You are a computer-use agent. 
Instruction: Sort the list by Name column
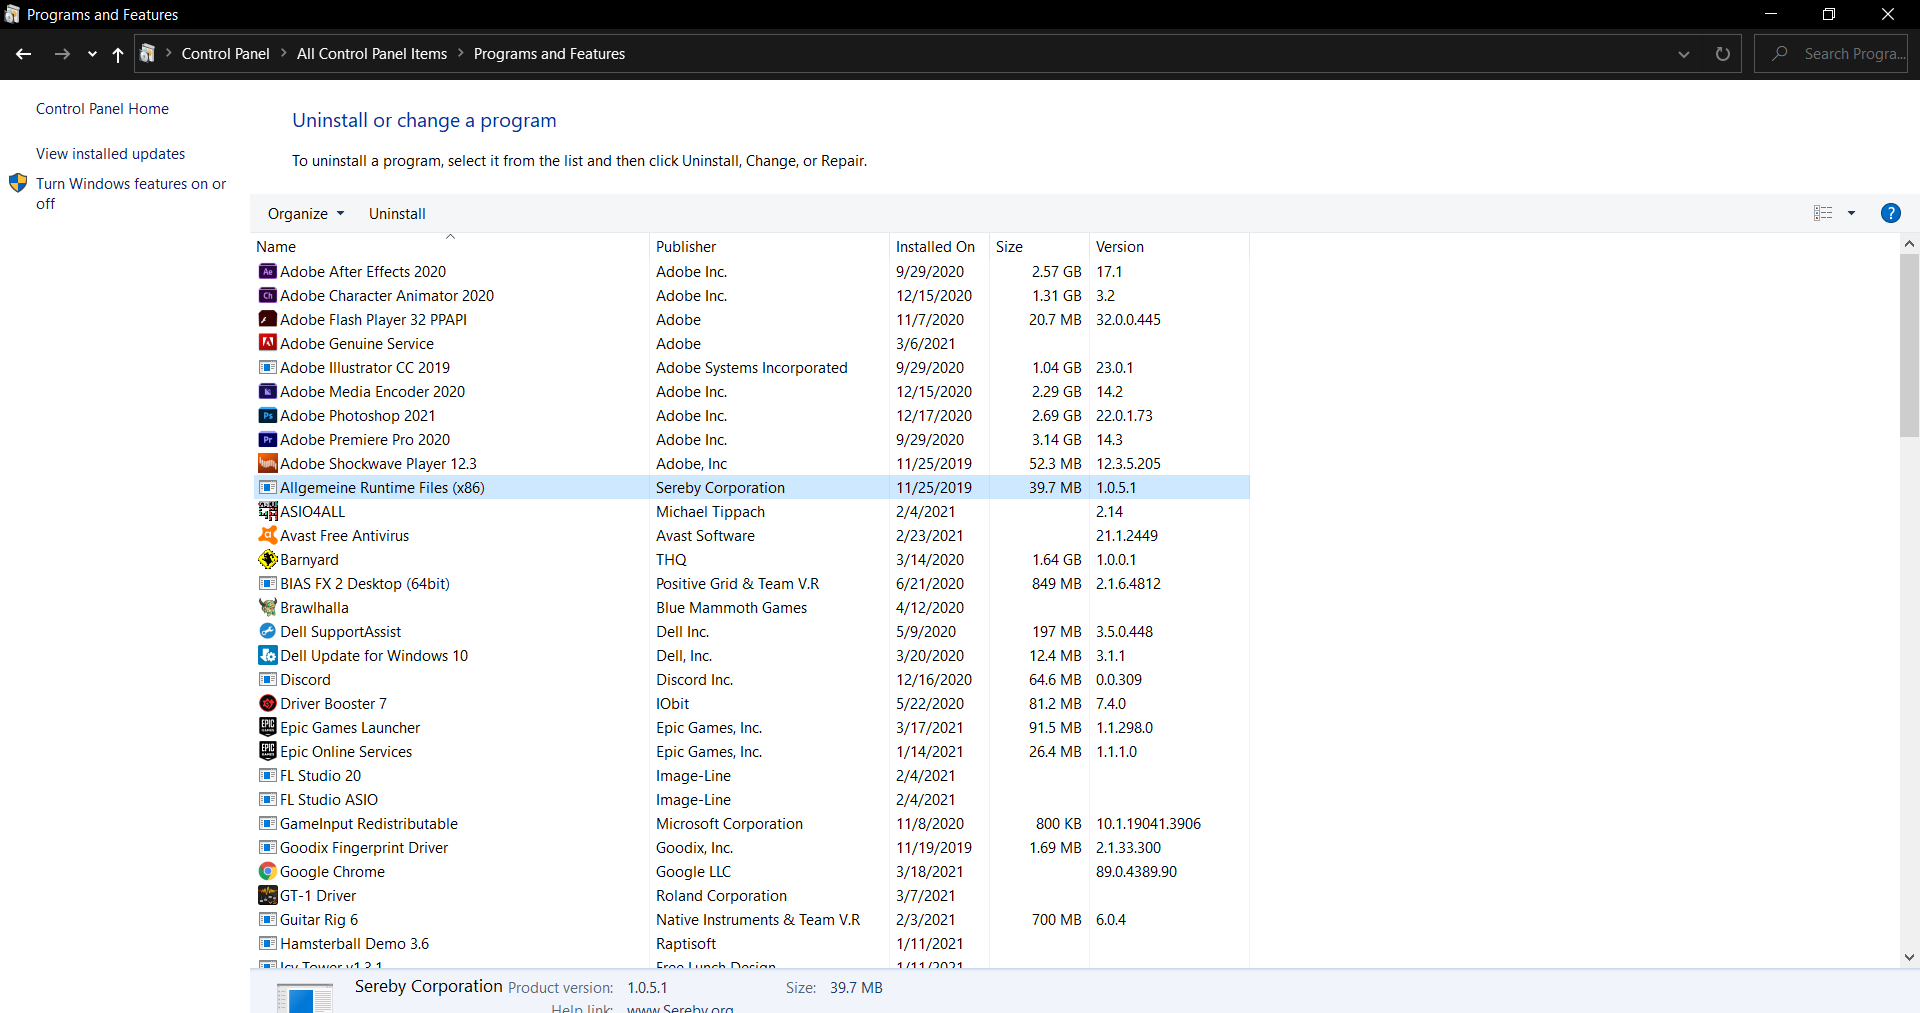click(x=450, y=246)
